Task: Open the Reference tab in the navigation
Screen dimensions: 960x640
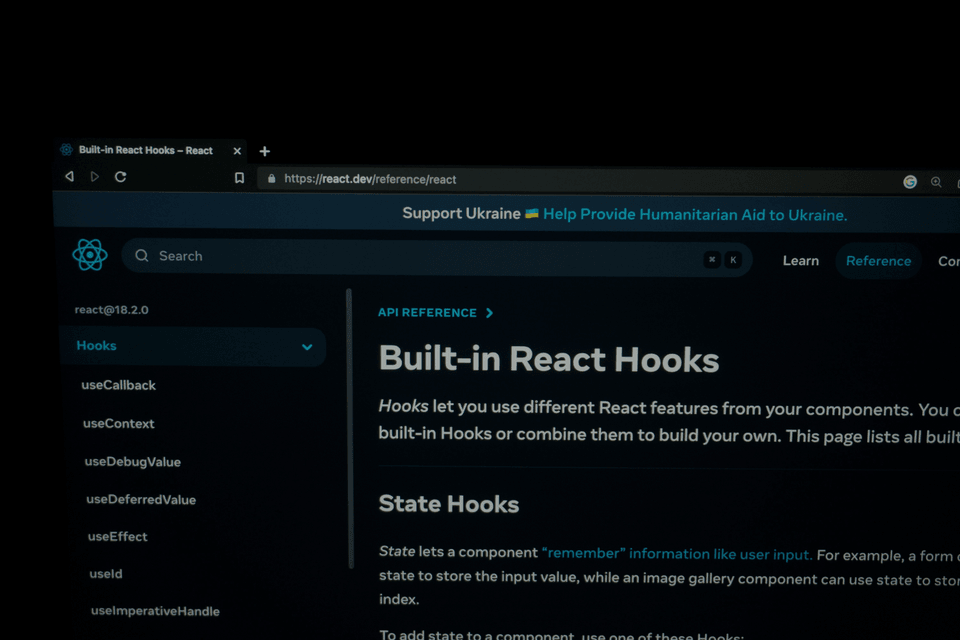Action: tap(878, 261)
